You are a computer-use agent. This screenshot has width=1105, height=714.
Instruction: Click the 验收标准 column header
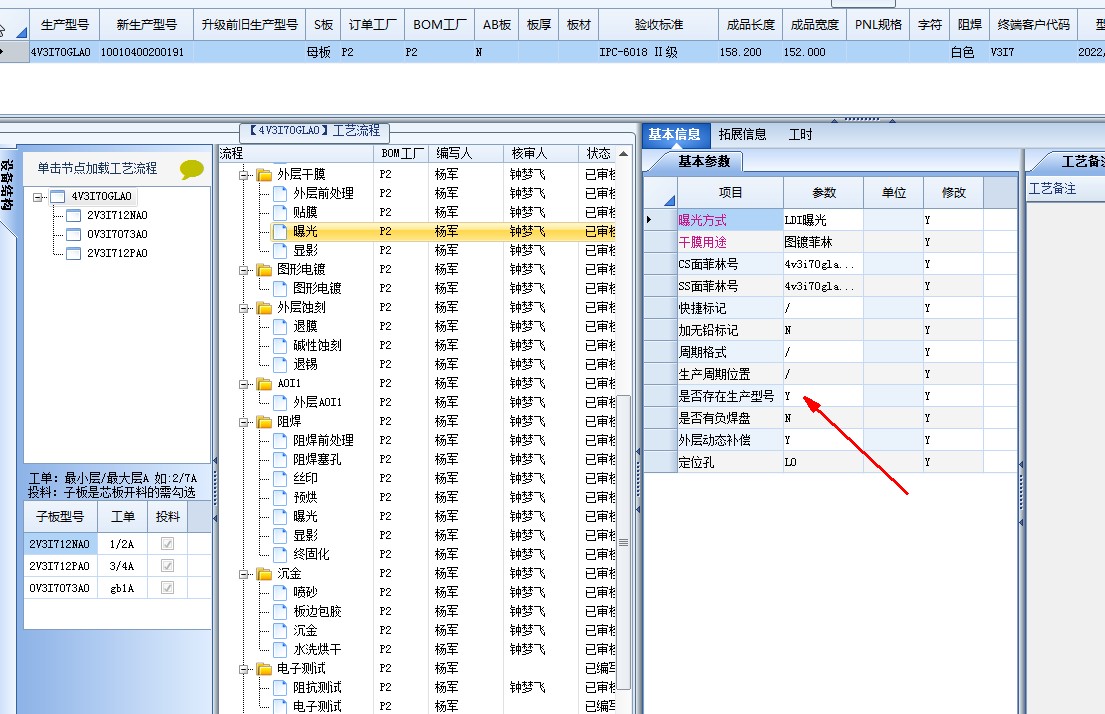point(658,25)
